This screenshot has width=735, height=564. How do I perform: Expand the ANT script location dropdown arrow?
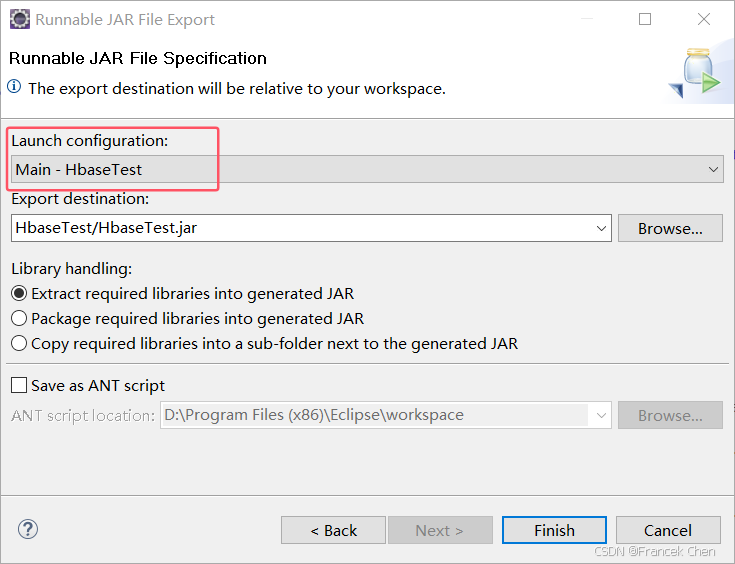click(x=602, y=415)
